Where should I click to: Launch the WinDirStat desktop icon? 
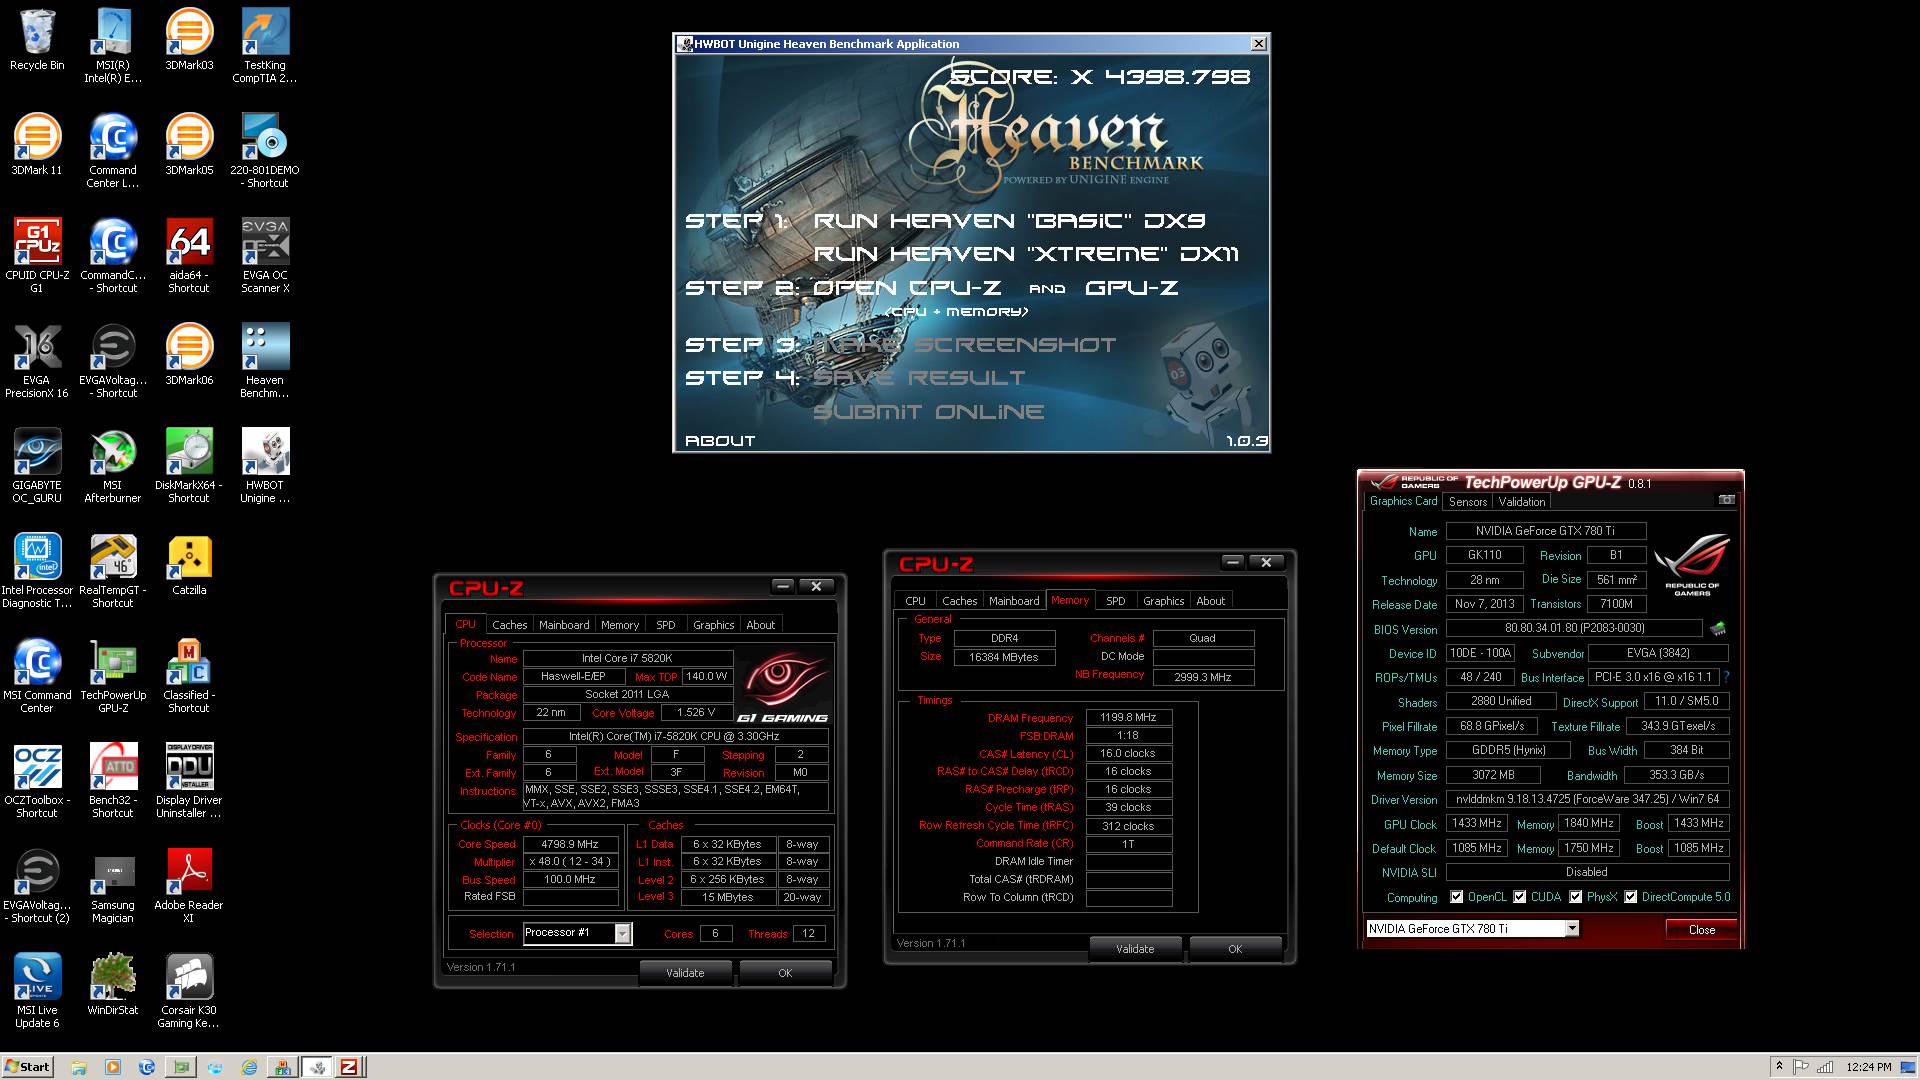click(x=113, y=984)
